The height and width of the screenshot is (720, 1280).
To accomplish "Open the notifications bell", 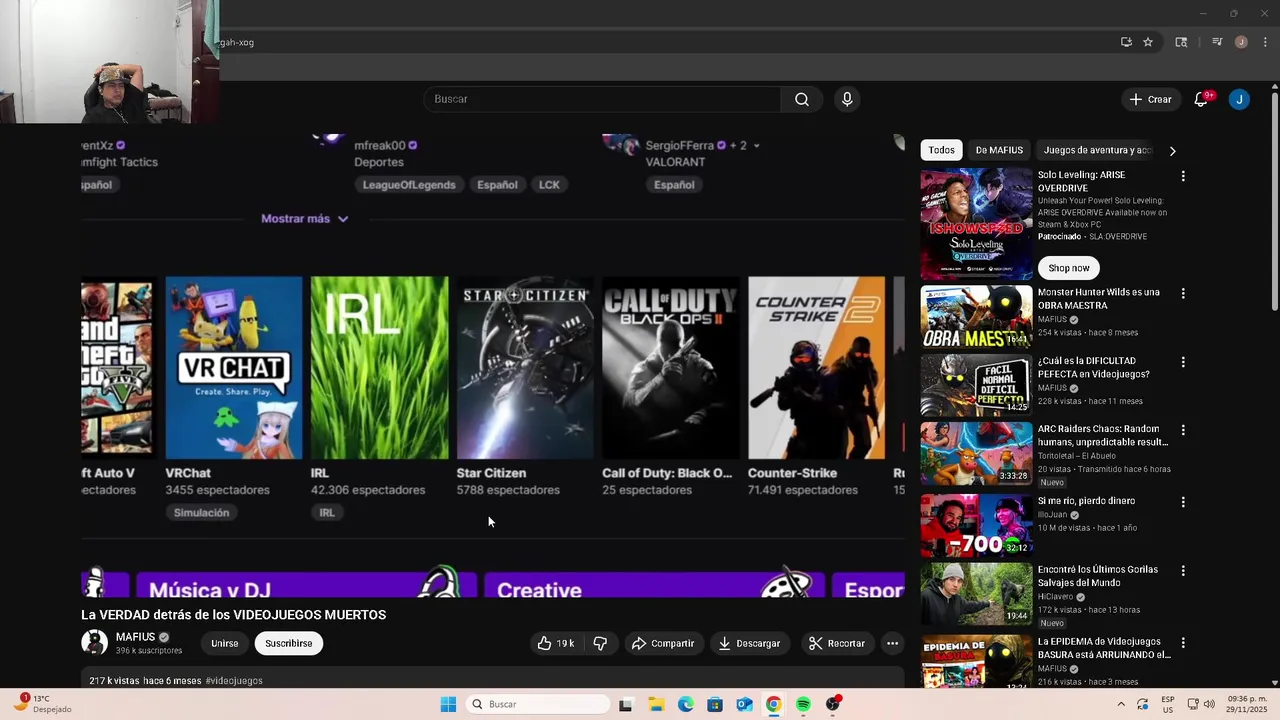I will tap(1201, 99).
